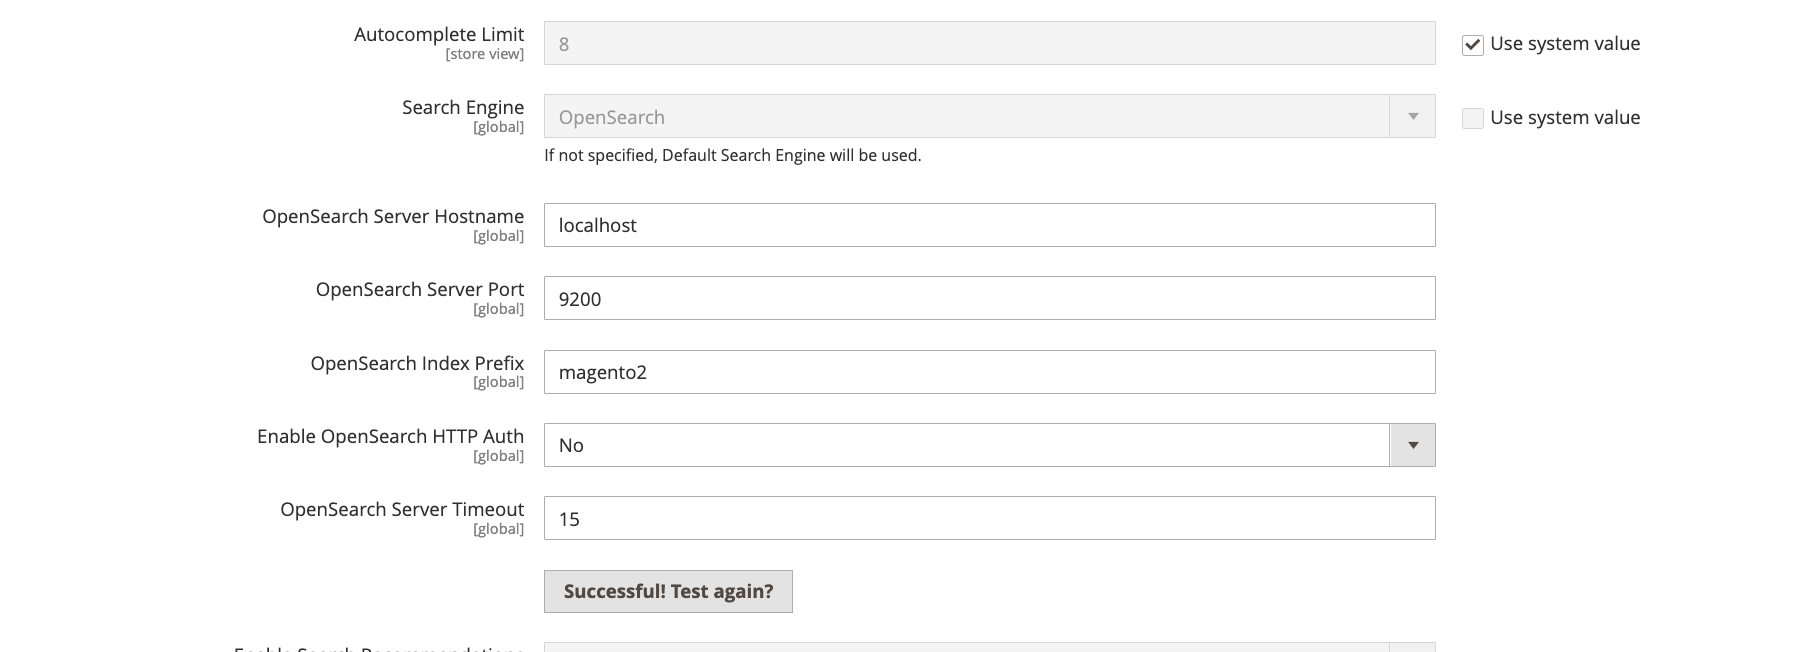This screenshot has width=1796, height=652.
Task: Click into the OpenSearch Server Port field
Action: [989, 298]
